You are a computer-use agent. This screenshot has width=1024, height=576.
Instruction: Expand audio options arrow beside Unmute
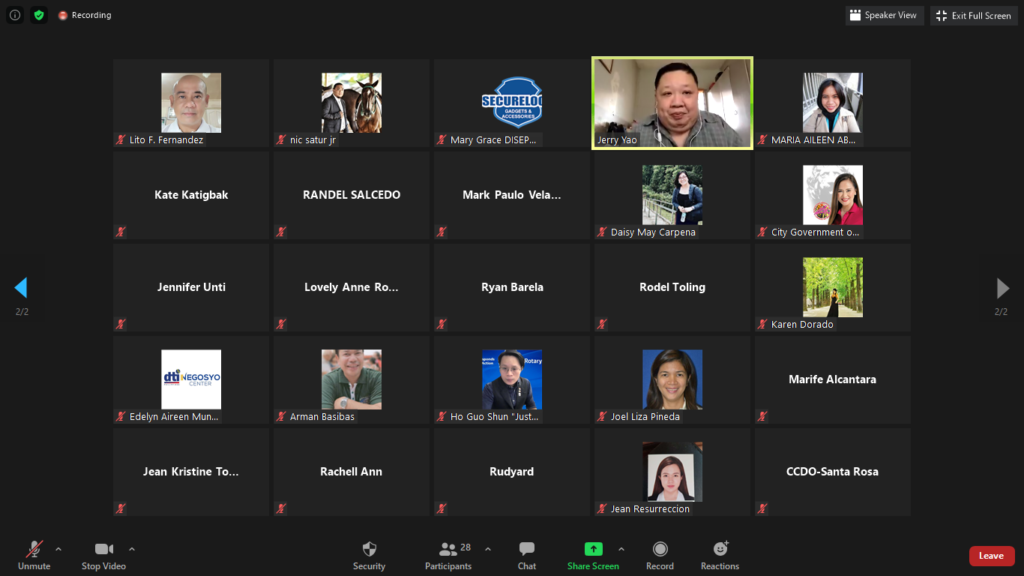[x=58, y=549]
